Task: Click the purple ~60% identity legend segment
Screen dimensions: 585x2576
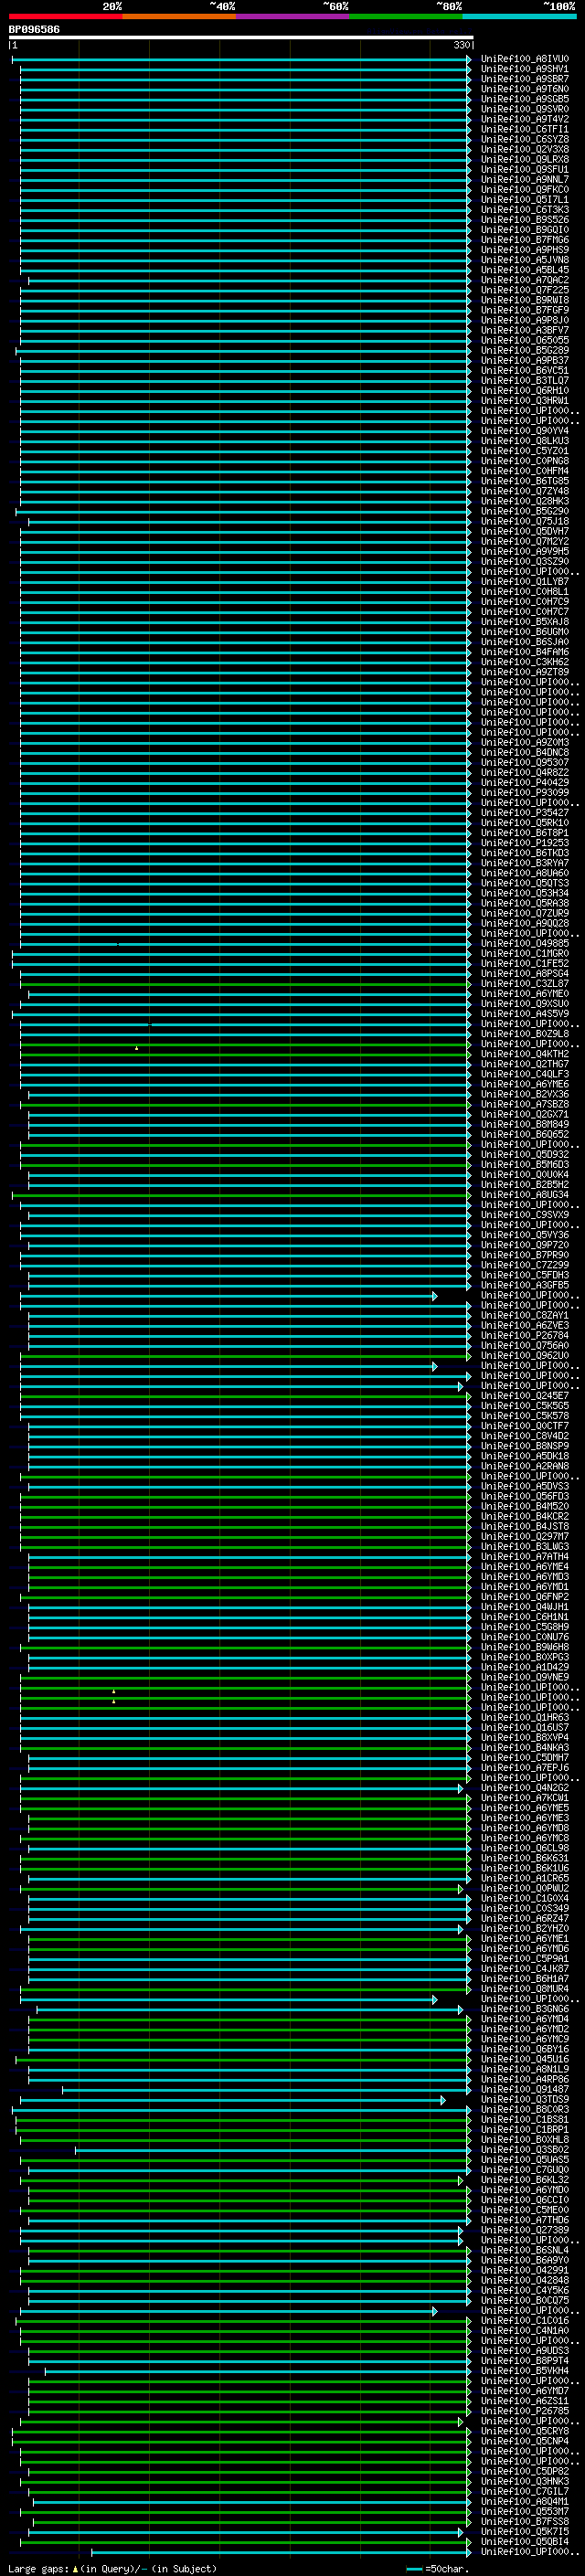Action: coord(293,16)
